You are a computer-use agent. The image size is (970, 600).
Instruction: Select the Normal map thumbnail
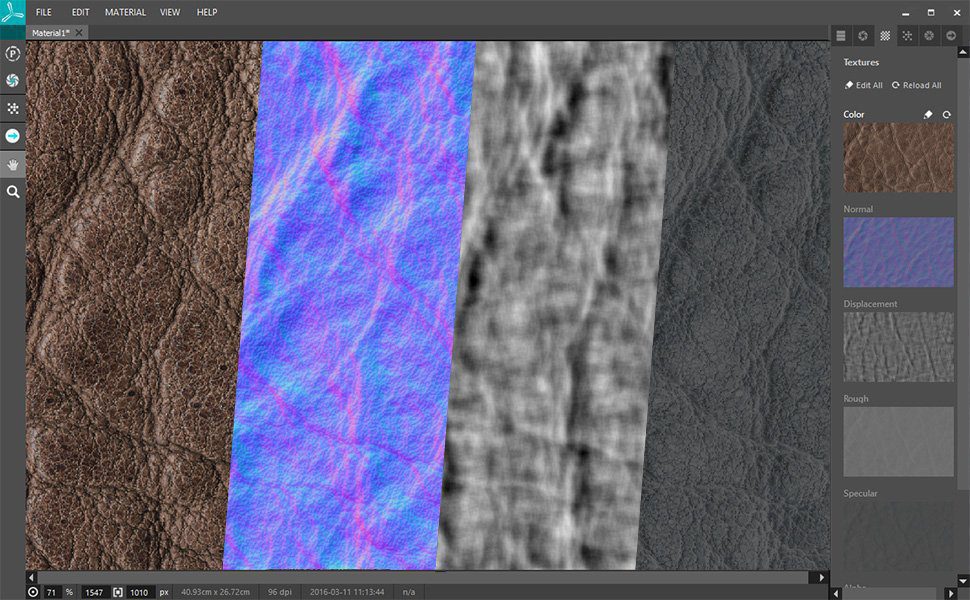(897, 252)
